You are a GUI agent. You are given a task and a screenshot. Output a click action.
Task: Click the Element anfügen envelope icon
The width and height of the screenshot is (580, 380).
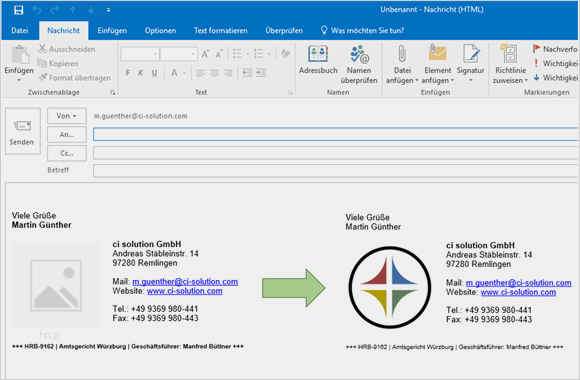[x=437, y=53]
